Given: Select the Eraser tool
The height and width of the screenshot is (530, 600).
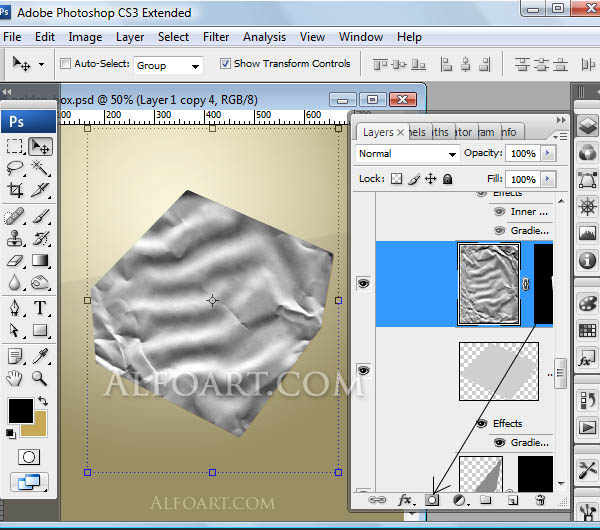Looking at the screenshot, I should (15, 261).
